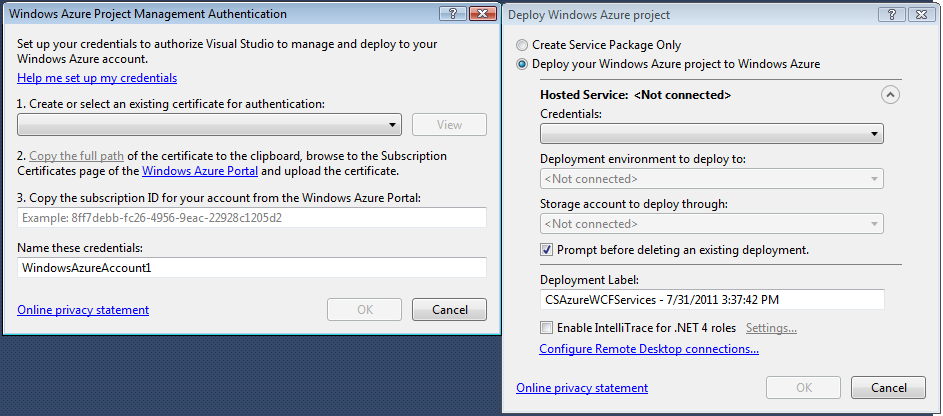Image resolution: width=943 pixels, height=416 pixels.
Task: Open Deployment environment to deploy to dropdown
Action: click(x=711, y=179)
